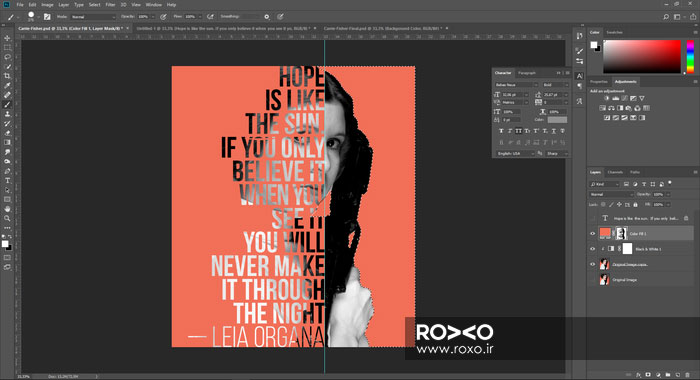Add a Levels adjustment
The image size is (700, 380).
click(616, 98)
